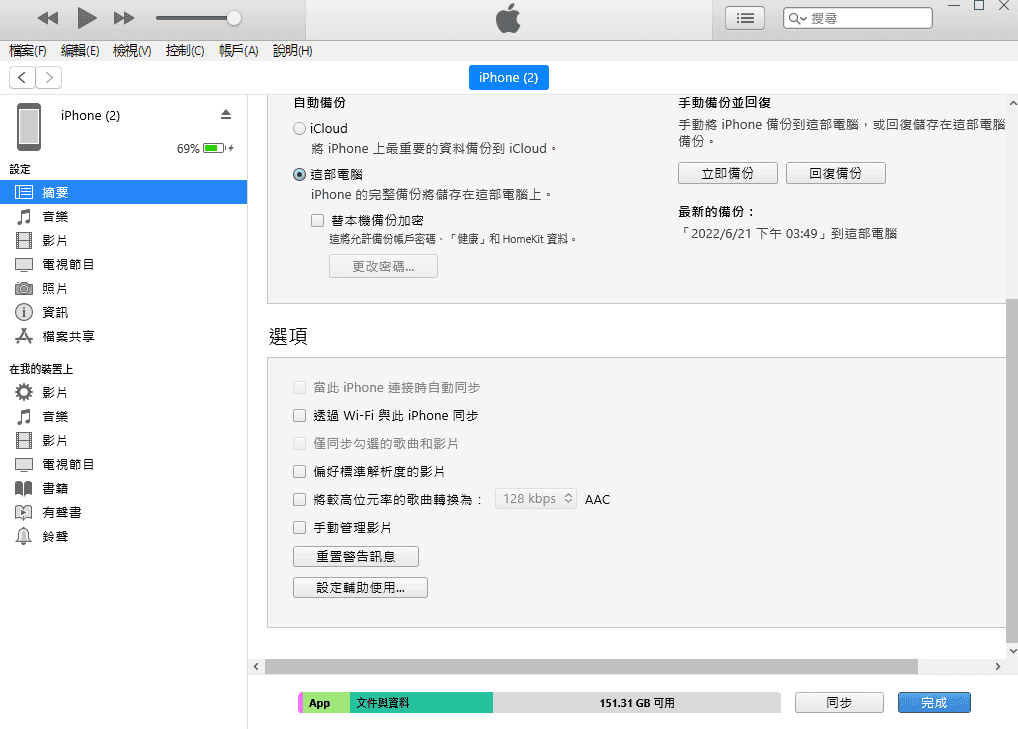Image resolution: width=1018 pixels, height=729 pixels.
Task: Select 鈴聲 bell icon under my device
Action: click(x=24, y=536)
